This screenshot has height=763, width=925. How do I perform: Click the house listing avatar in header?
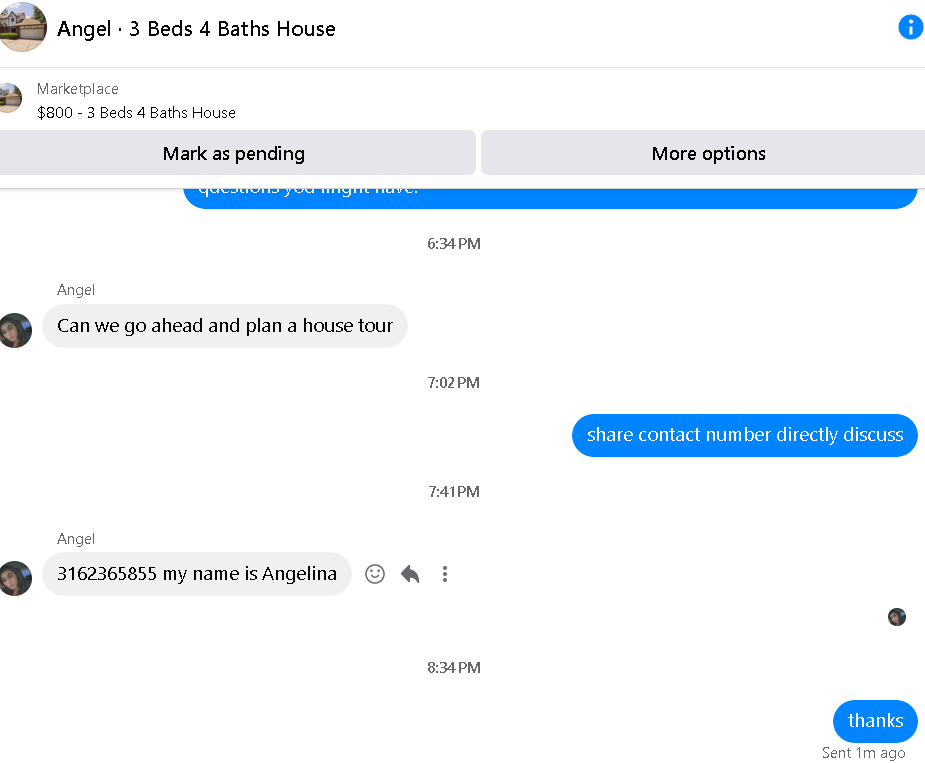point(22,27)
